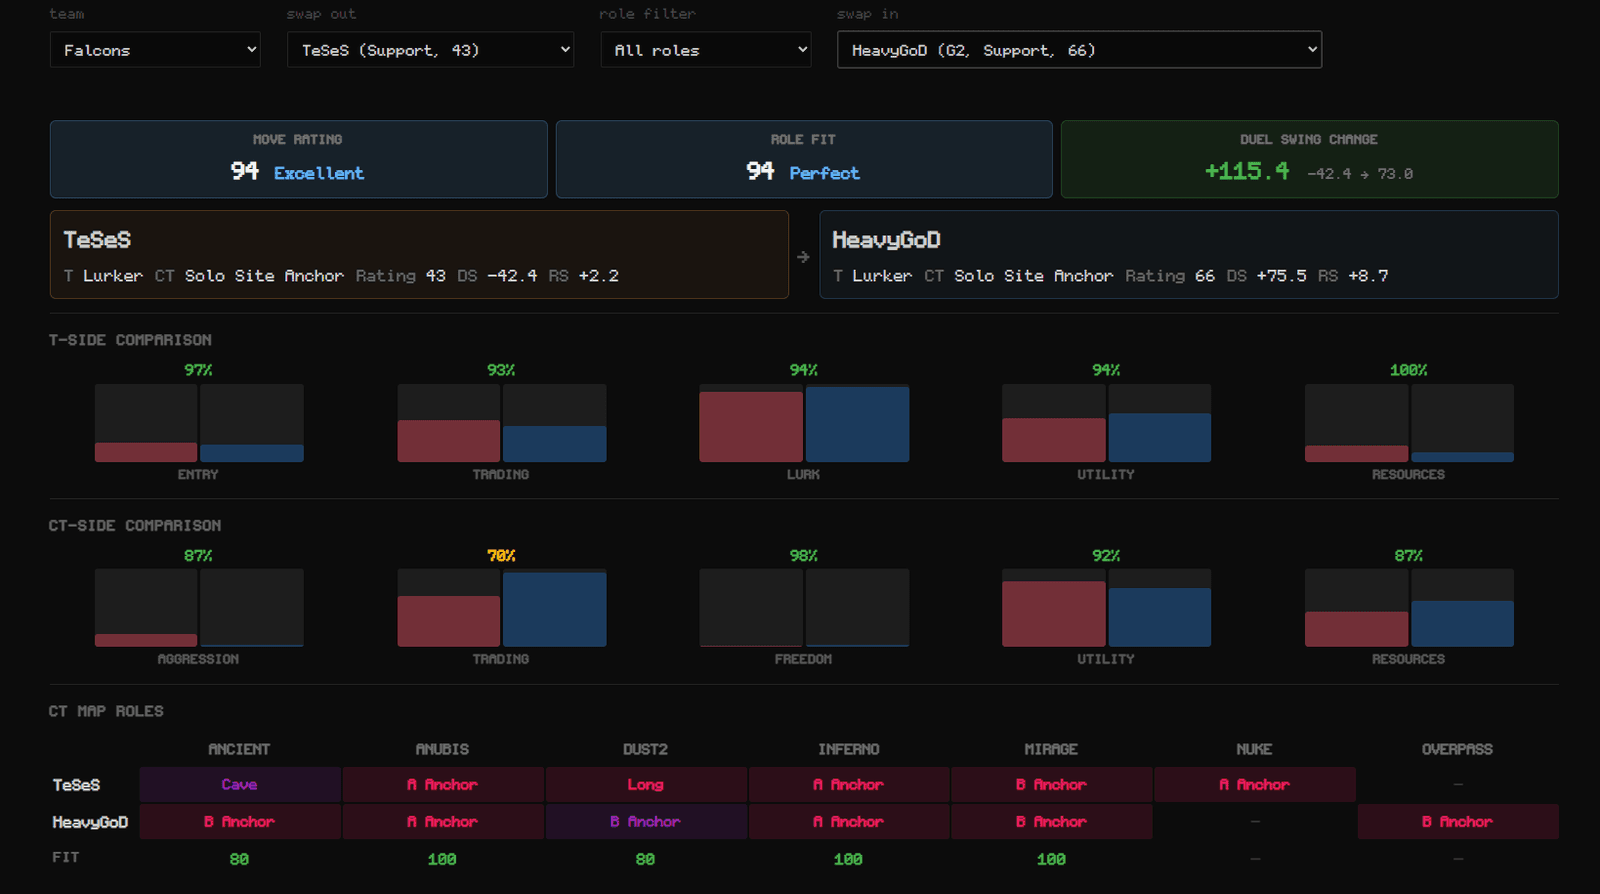Click the CT-side Utility comparison chart
Image resolution: width=1600 pixels, height=894 pixels.
point(1106,608)
